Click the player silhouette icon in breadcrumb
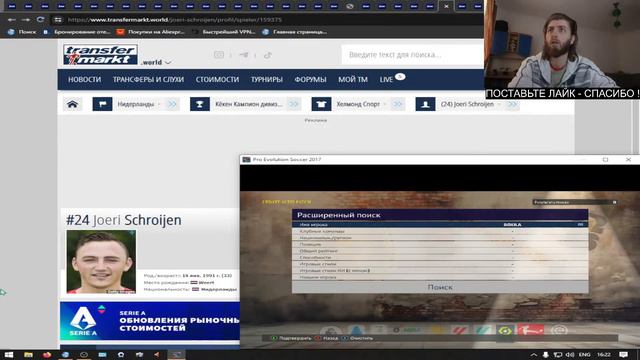The image size is (640, 360). (425, 104)
